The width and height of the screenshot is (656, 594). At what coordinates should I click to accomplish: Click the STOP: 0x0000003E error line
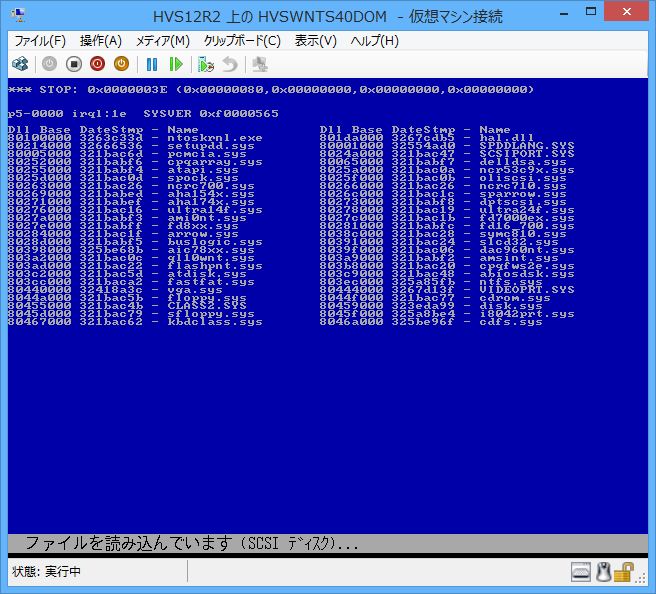coord(271,90)
